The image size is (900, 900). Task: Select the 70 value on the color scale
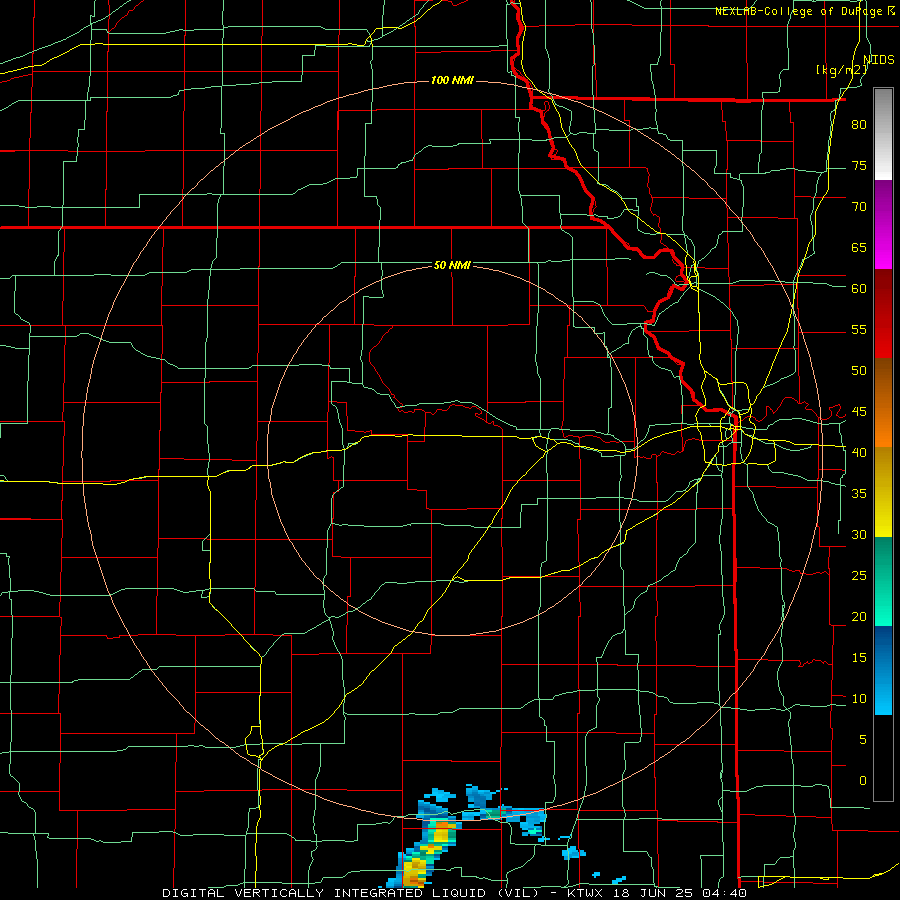pos(859,207)
